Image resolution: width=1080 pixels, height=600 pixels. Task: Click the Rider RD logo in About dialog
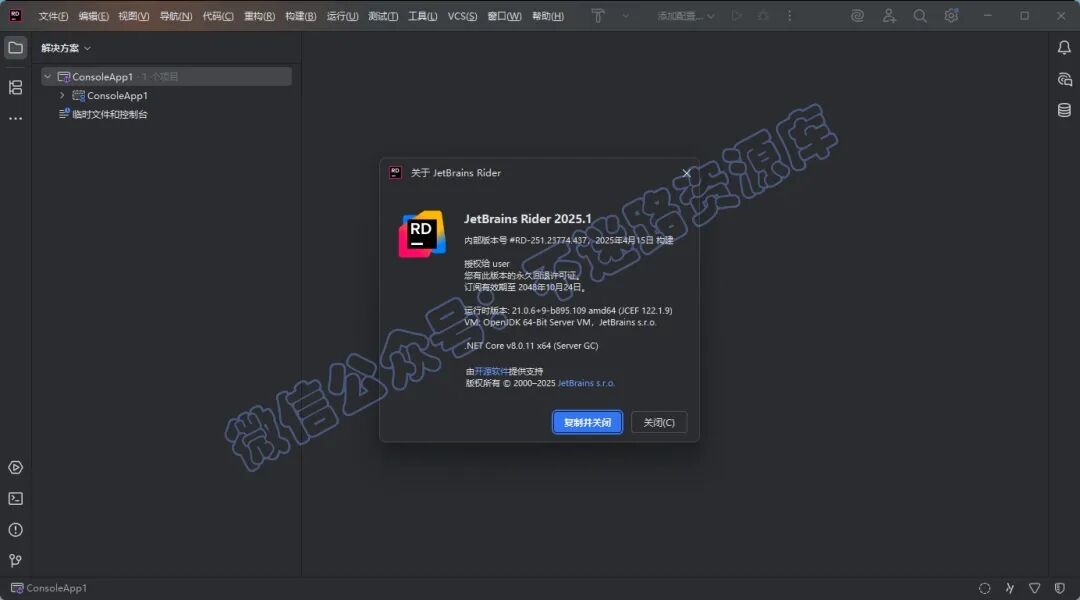(422, 234)
